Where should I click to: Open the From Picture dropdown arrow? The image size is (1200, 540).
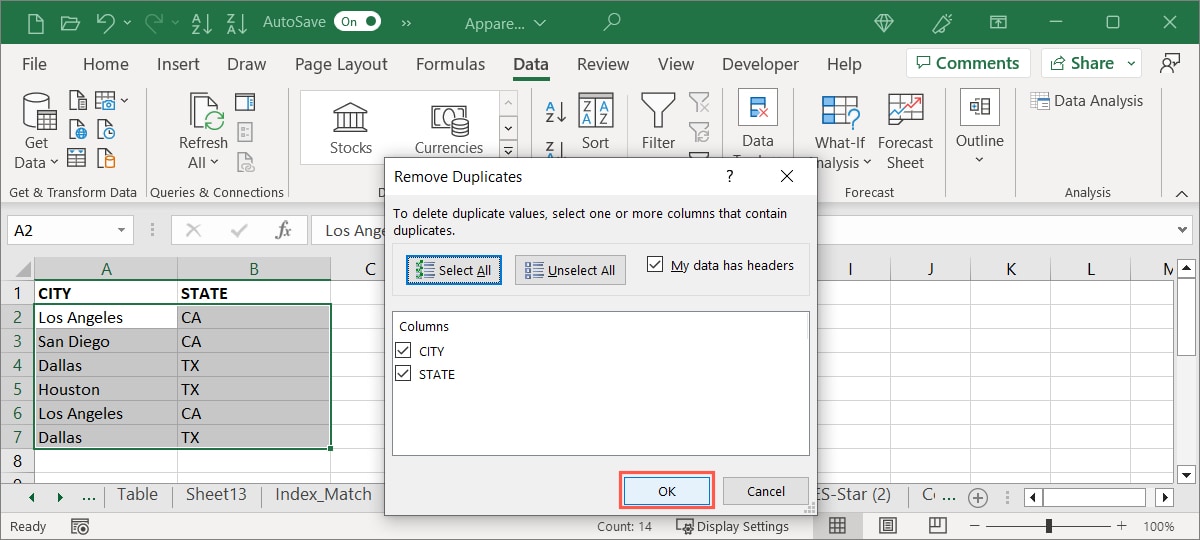[x=124, y=101]
